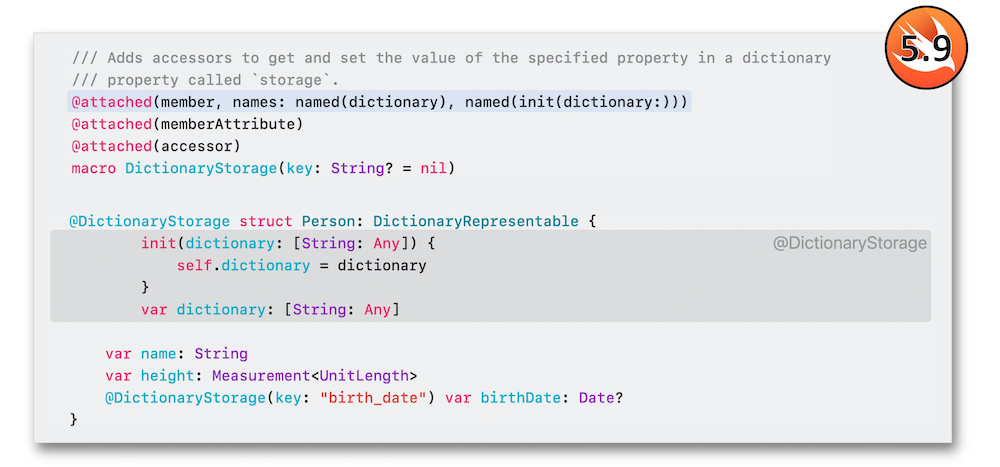
Task: Click the var name: String property
Action: (177, 353)
